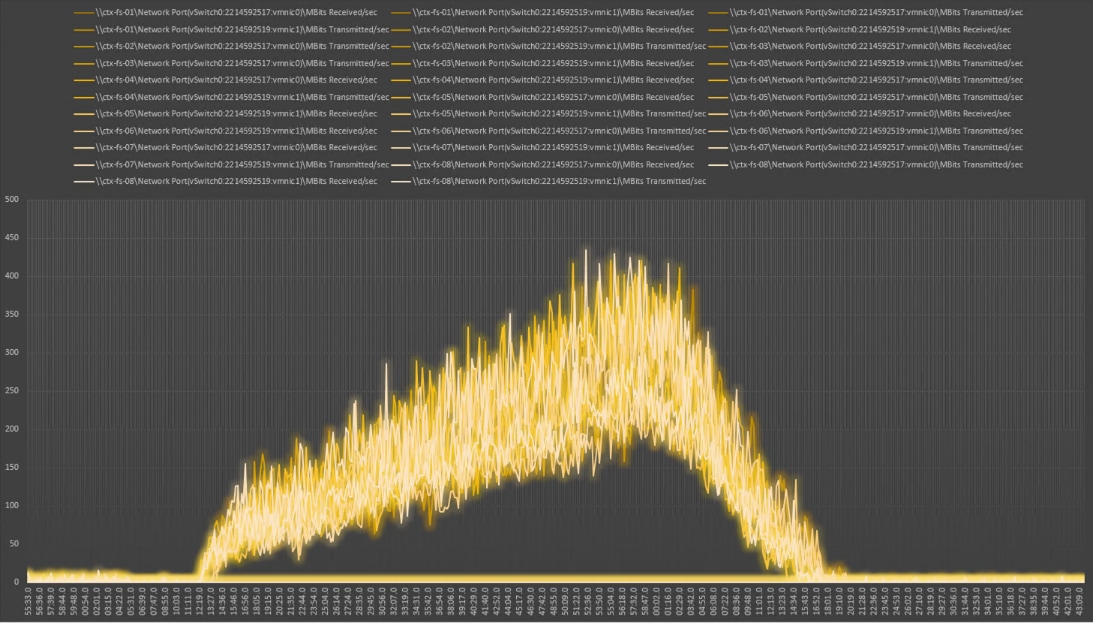Select legend entry ctx-fs-03 vmnic0 MBits Received/sec
The height and width of the screenshot is (623, 1093).
click(859, 46)
